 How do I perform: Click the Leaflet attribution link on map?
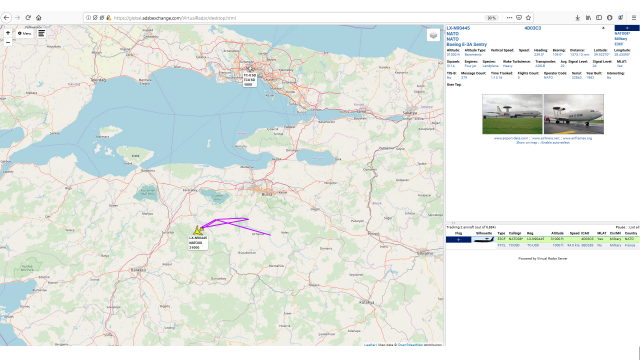[369, 345]
